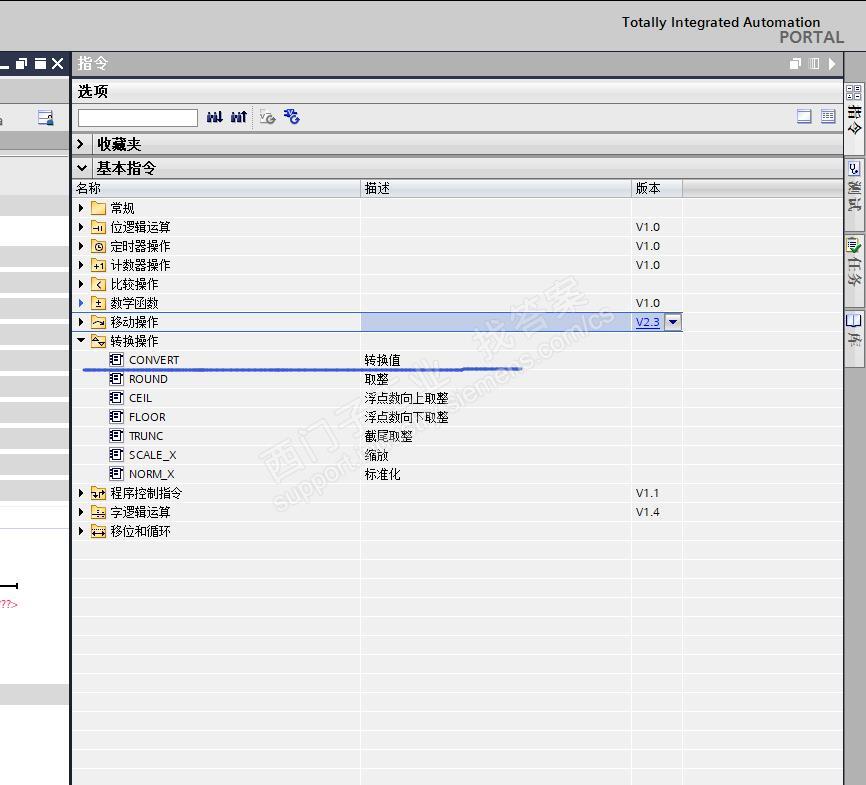Select the CONVERT instruction
The width and height of the screenshot is (866, 785).
[x=154, y=360]
